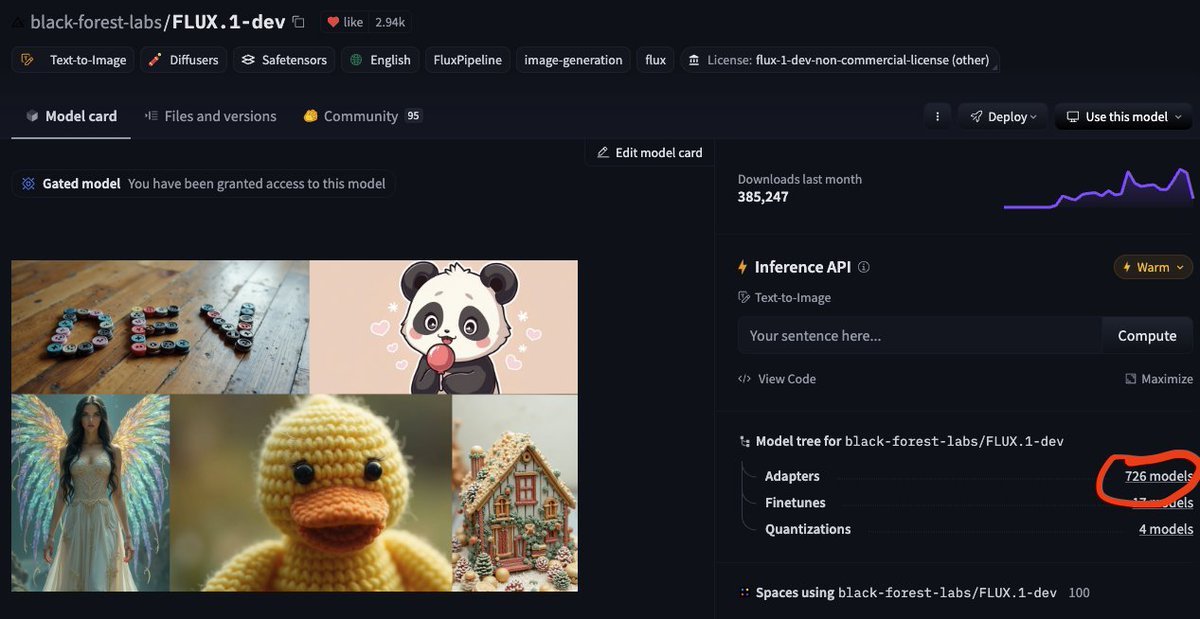Like the FLUX.1-dev model
The image size is (1200, 619).
(342, 22)
